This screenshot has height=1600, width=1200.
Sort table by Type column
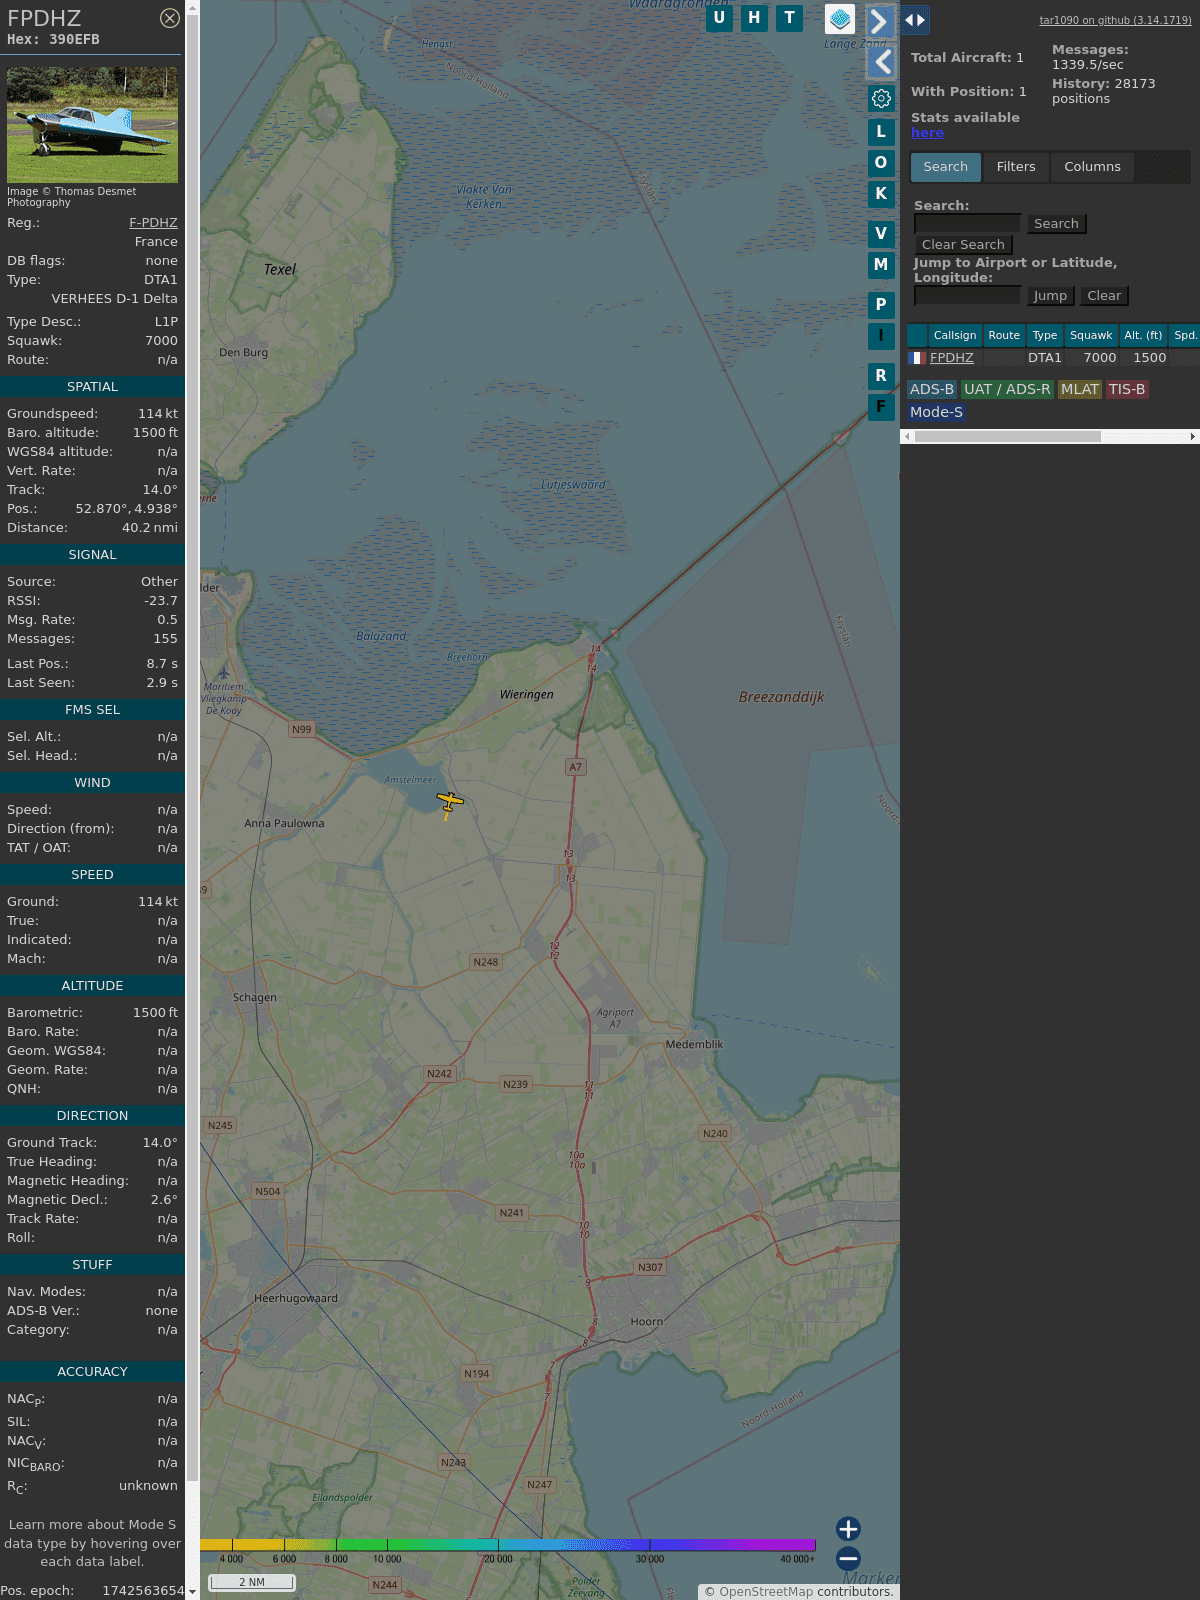pos(1045,335)
